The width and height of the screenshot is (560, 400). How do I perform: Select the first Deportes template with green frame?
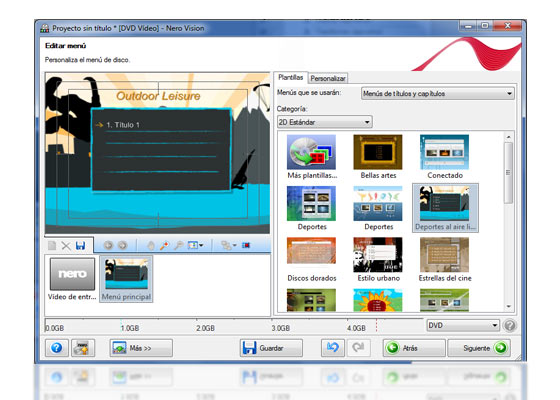point(311,203)
